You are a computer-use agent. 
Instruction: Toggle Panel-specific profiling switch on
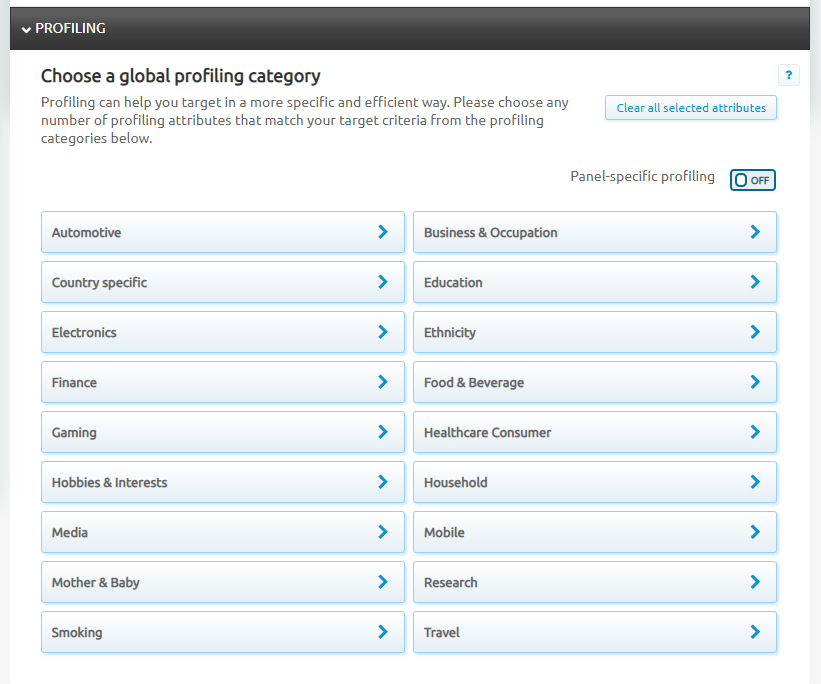pyautogui.click(x=752, y=180)
